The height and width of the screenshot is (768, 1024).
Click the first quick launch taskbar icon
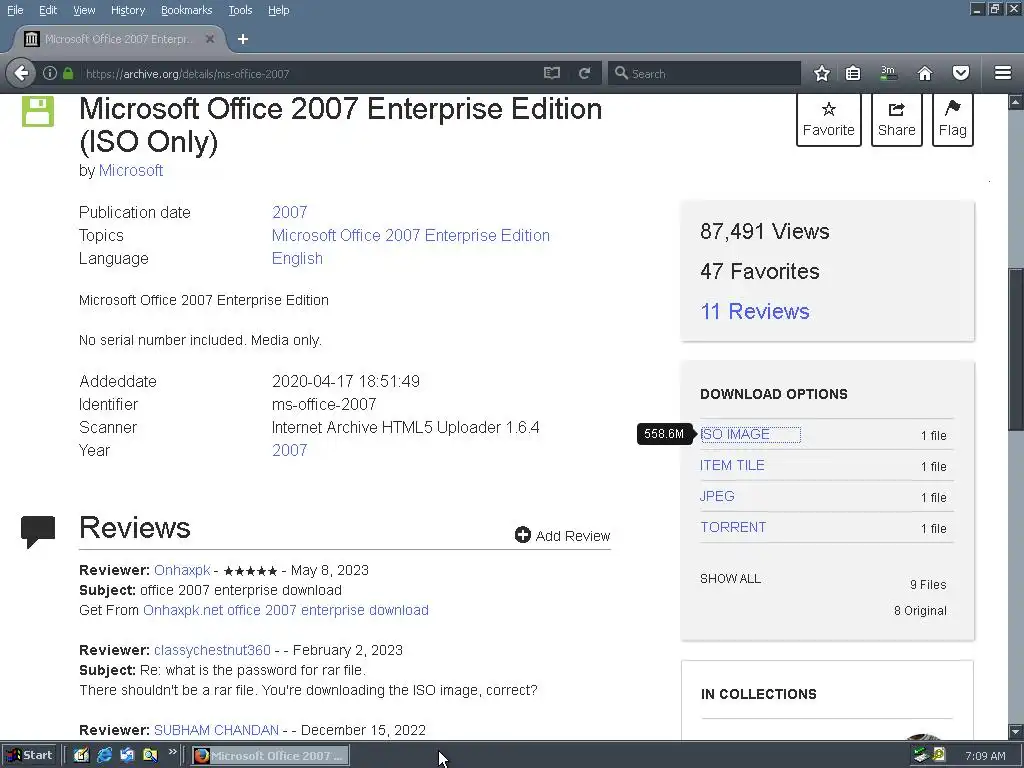coord(81,755)
